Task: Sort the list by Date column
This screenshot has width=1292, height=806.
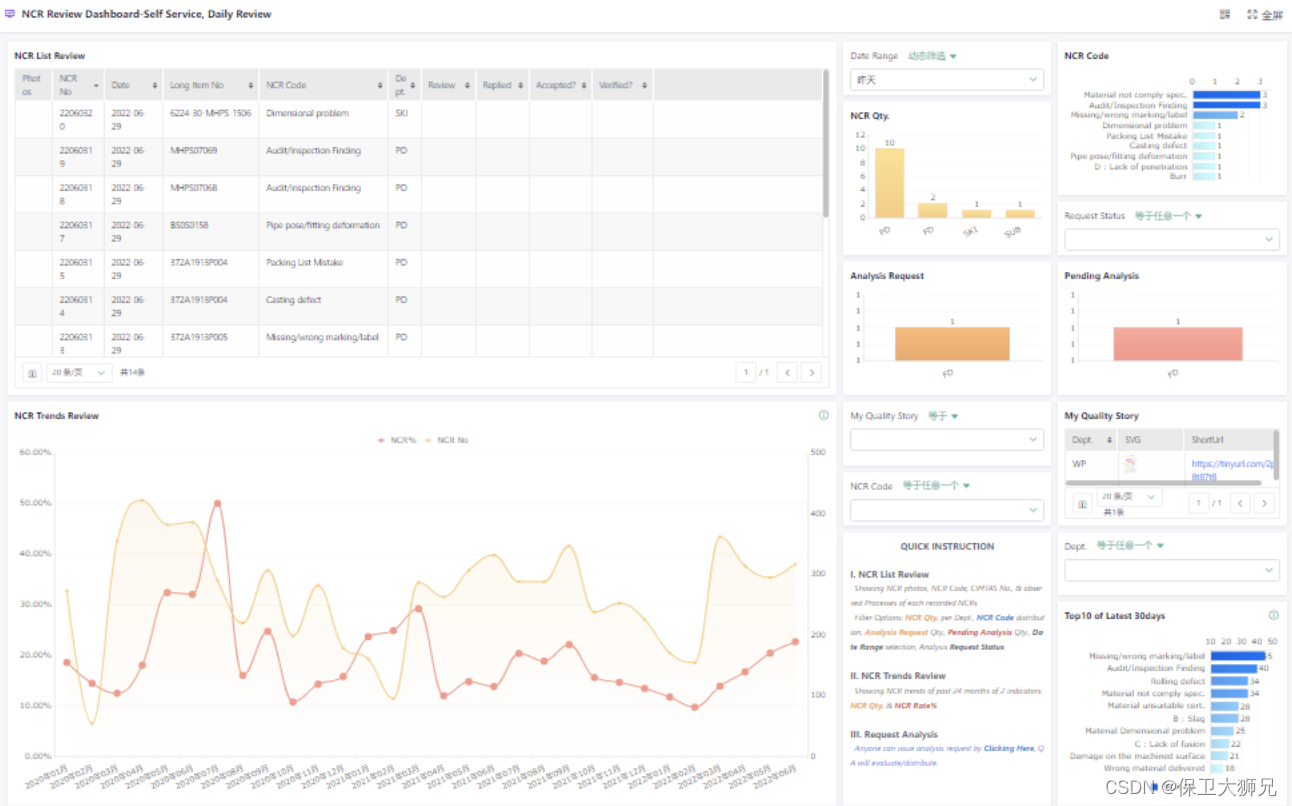Action: 154,85
